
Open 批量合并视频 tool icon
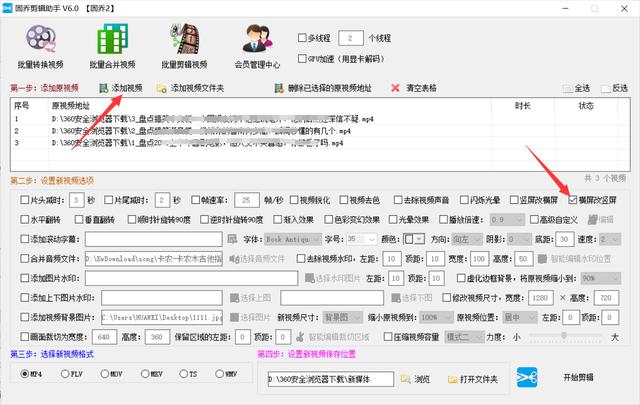pos(112,39)
